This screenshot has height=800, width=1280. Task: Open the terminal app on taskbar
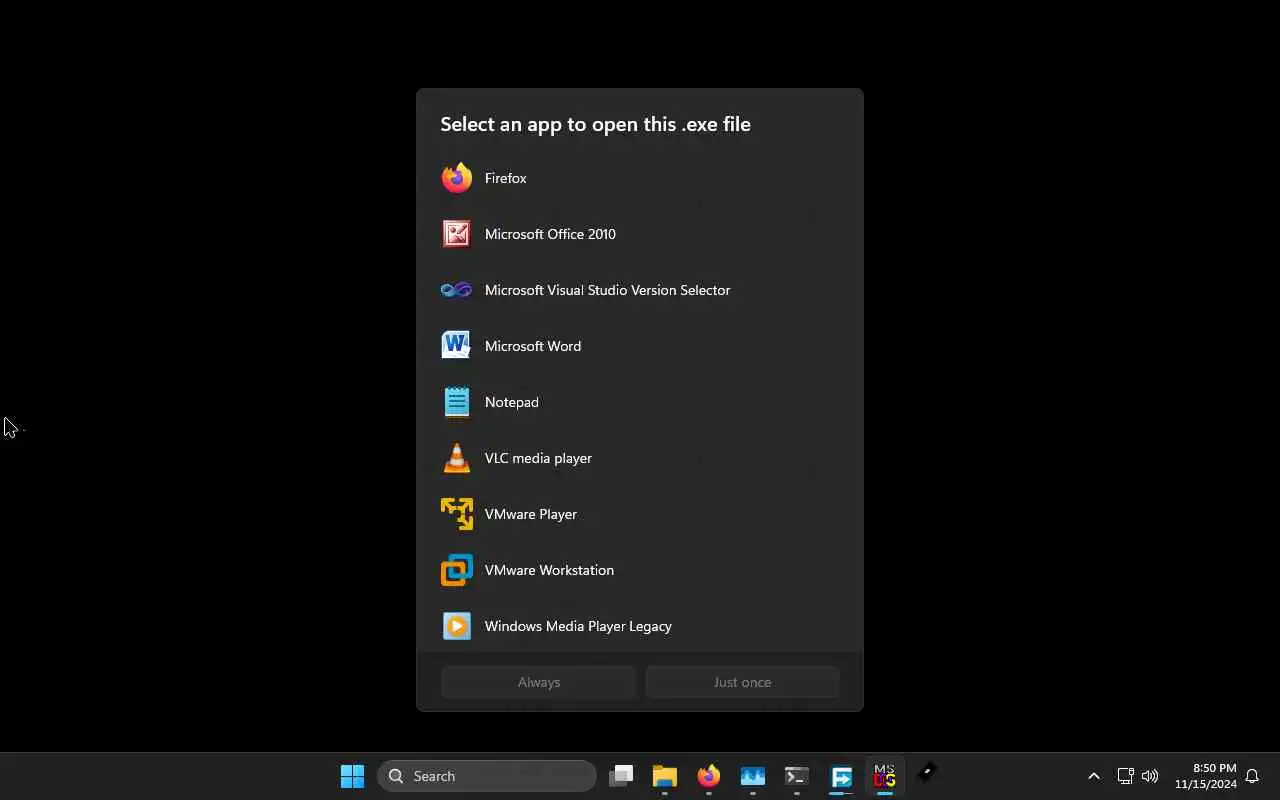coord(797,776)
